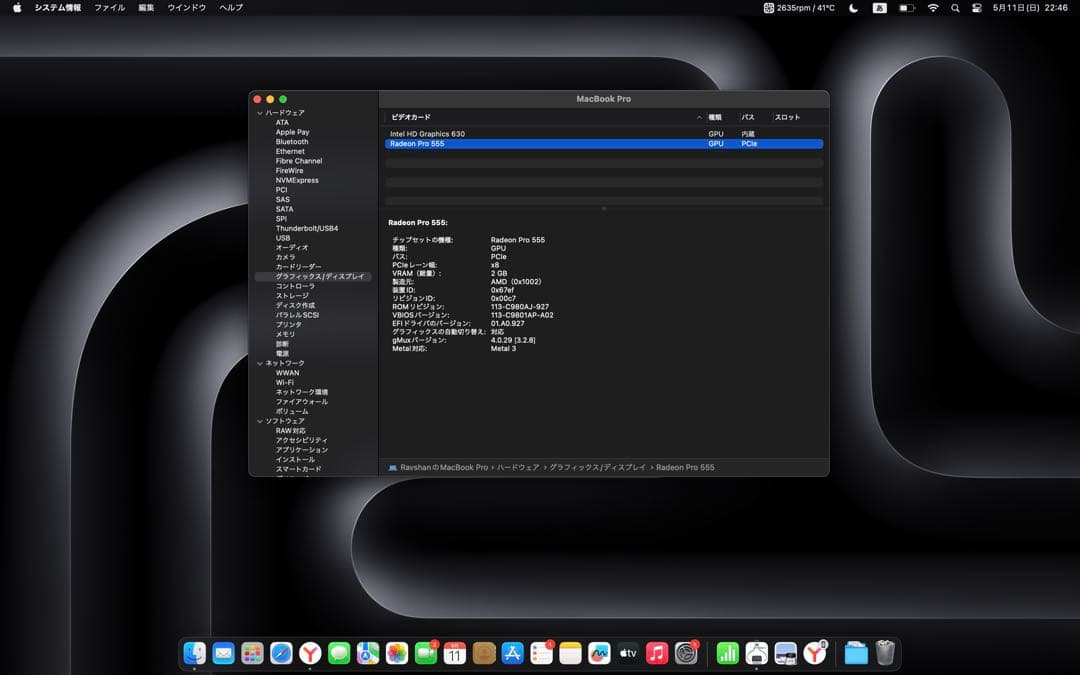Click グラフィックス/ディスプレイ in path bar

tap(597, 468)
